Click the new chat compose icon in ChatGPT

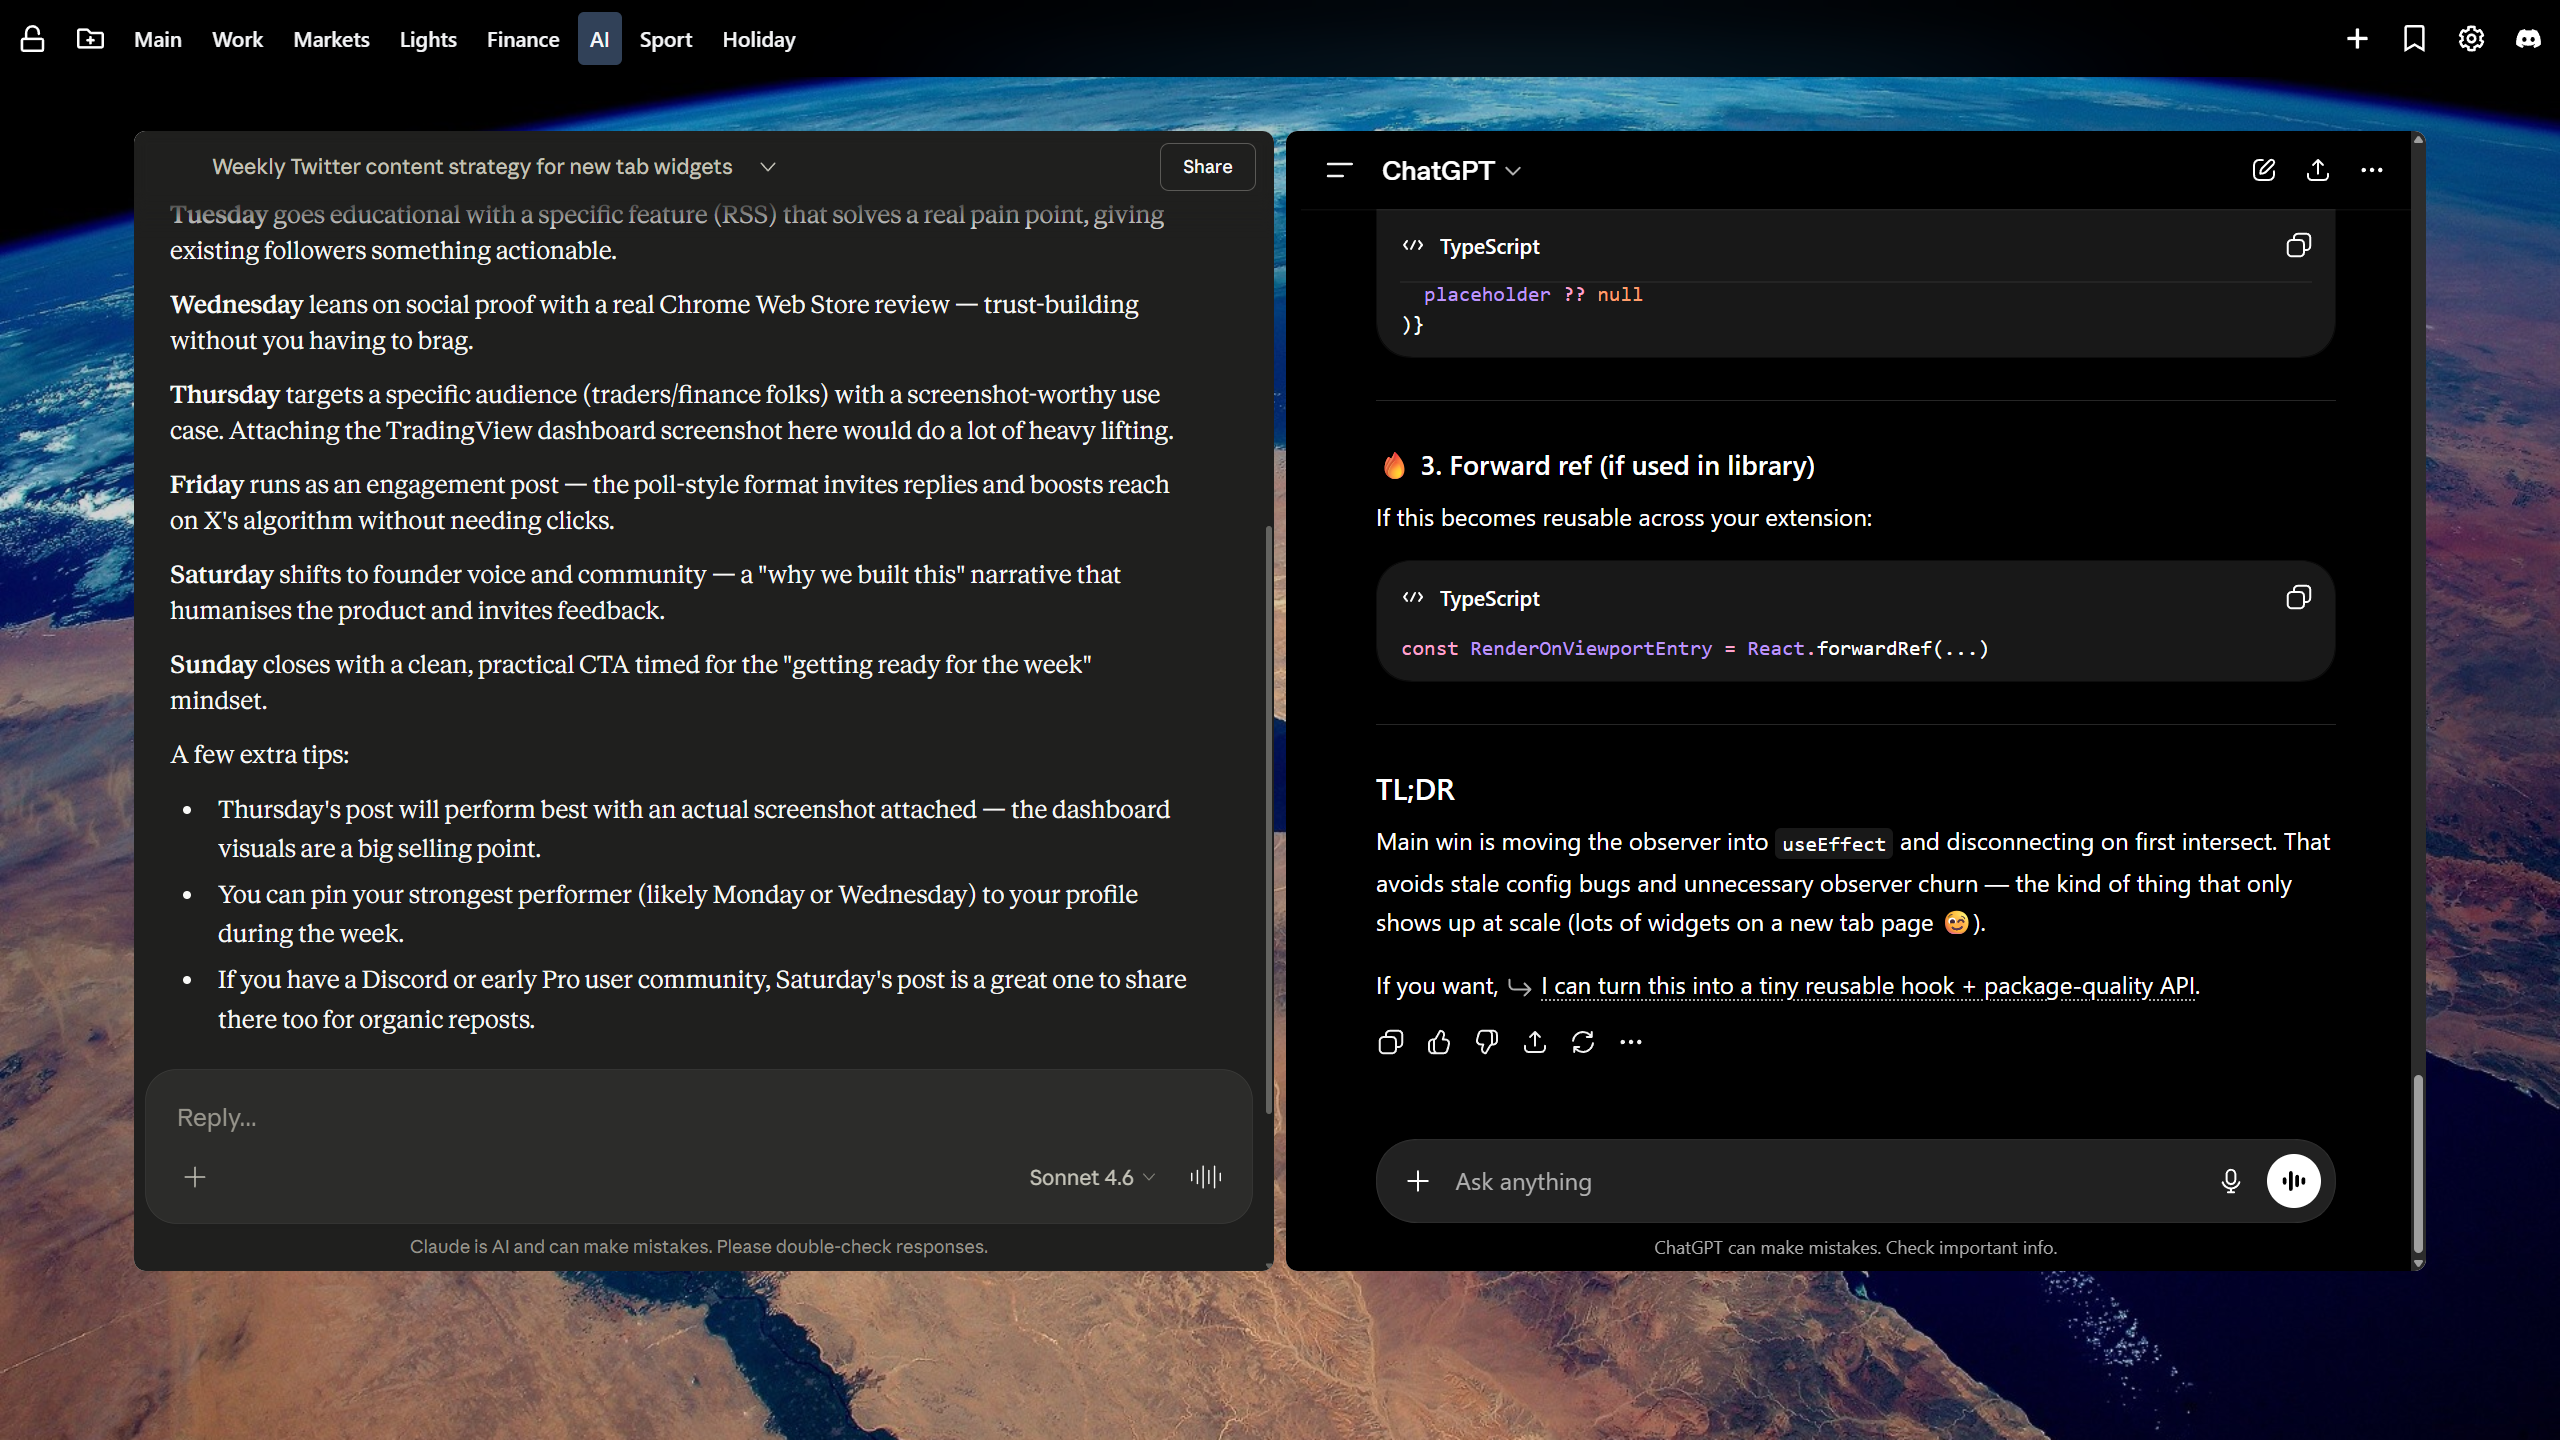click(2264, 170)
